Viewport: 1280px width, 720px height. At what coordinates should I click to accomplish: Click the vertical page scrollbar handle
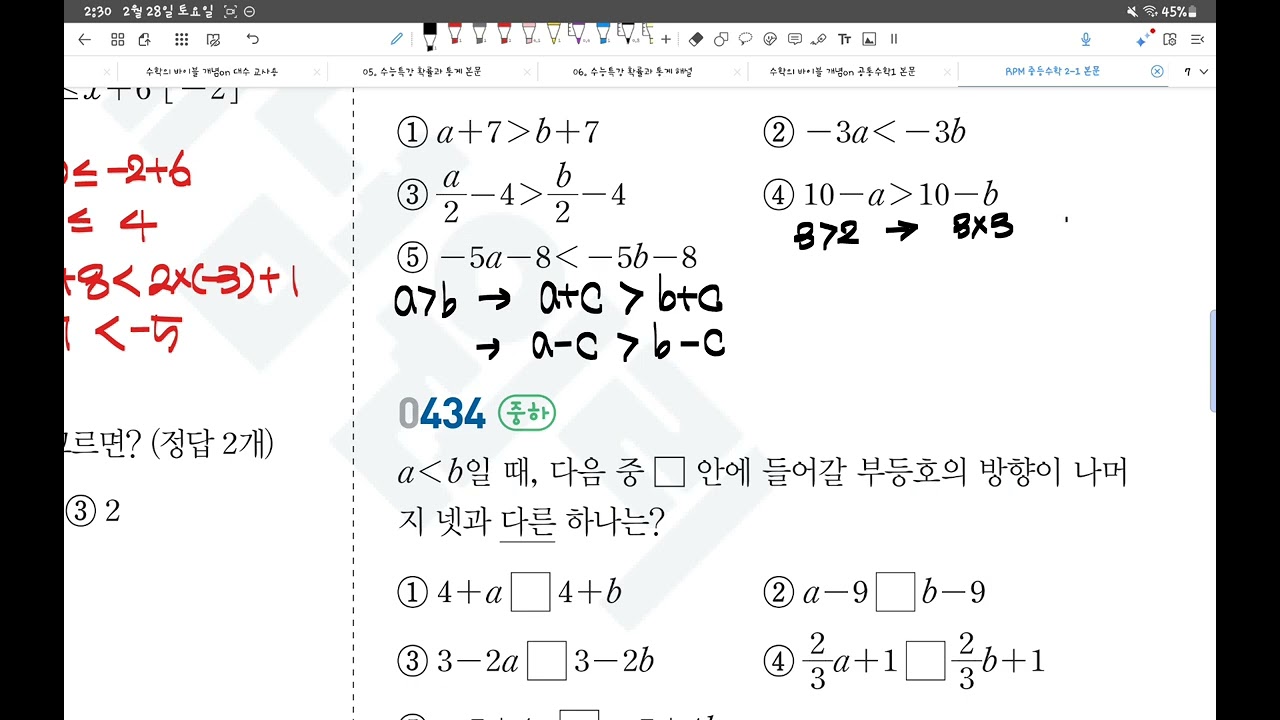point(1212,361)
